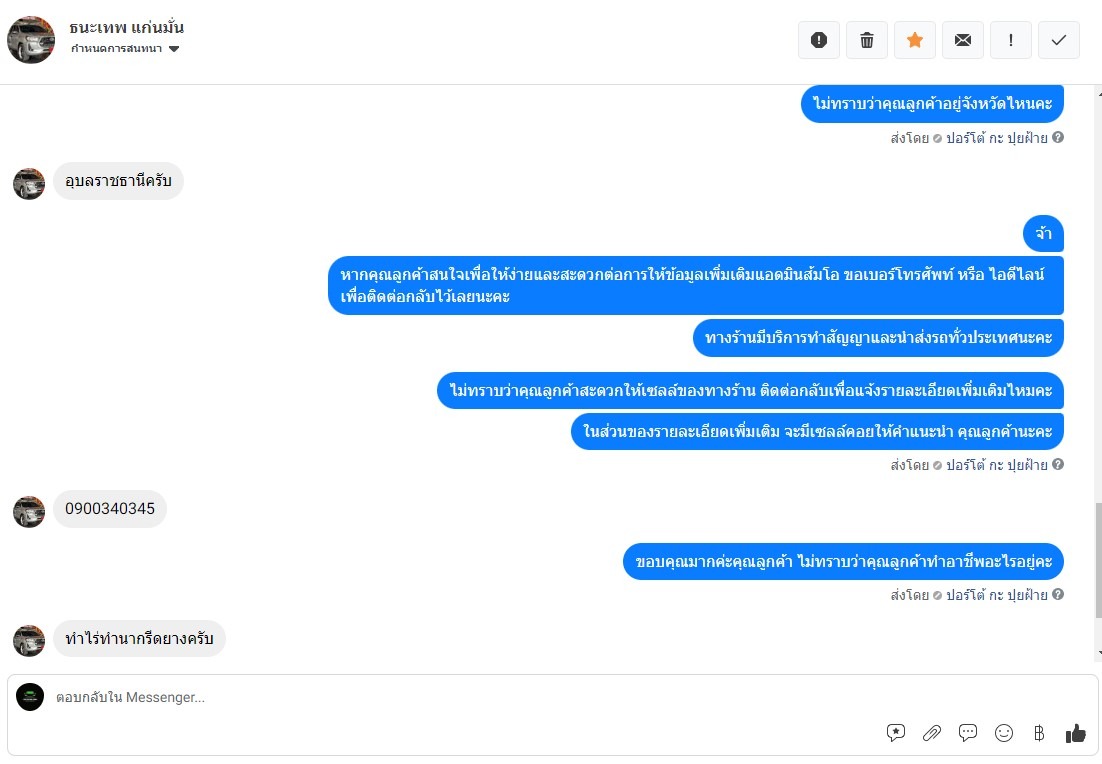
Task: Click the Baht payment request icon
Action: 1039,733
